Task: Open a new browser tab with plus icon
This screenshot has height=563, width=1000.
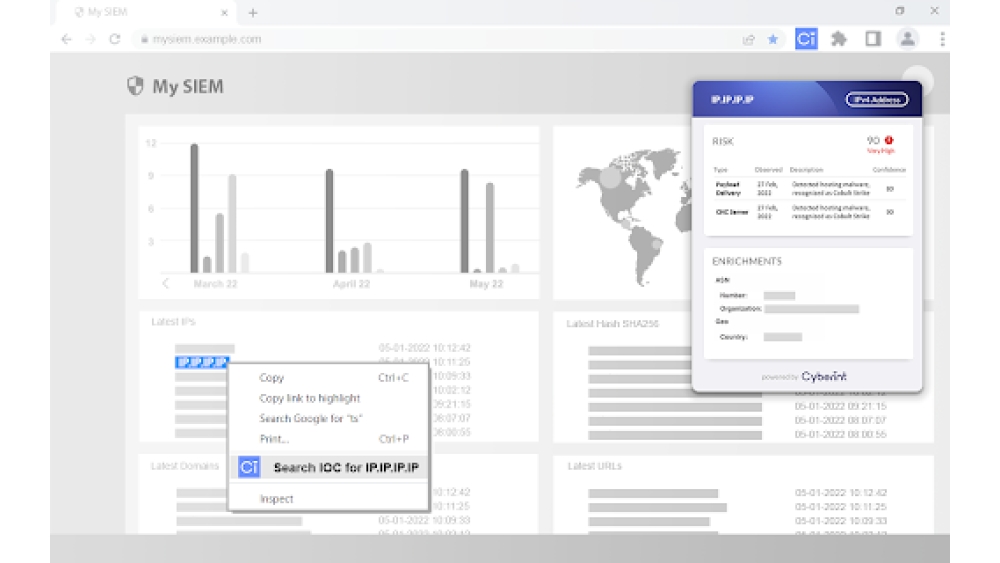Action: (x=253, y=13)
